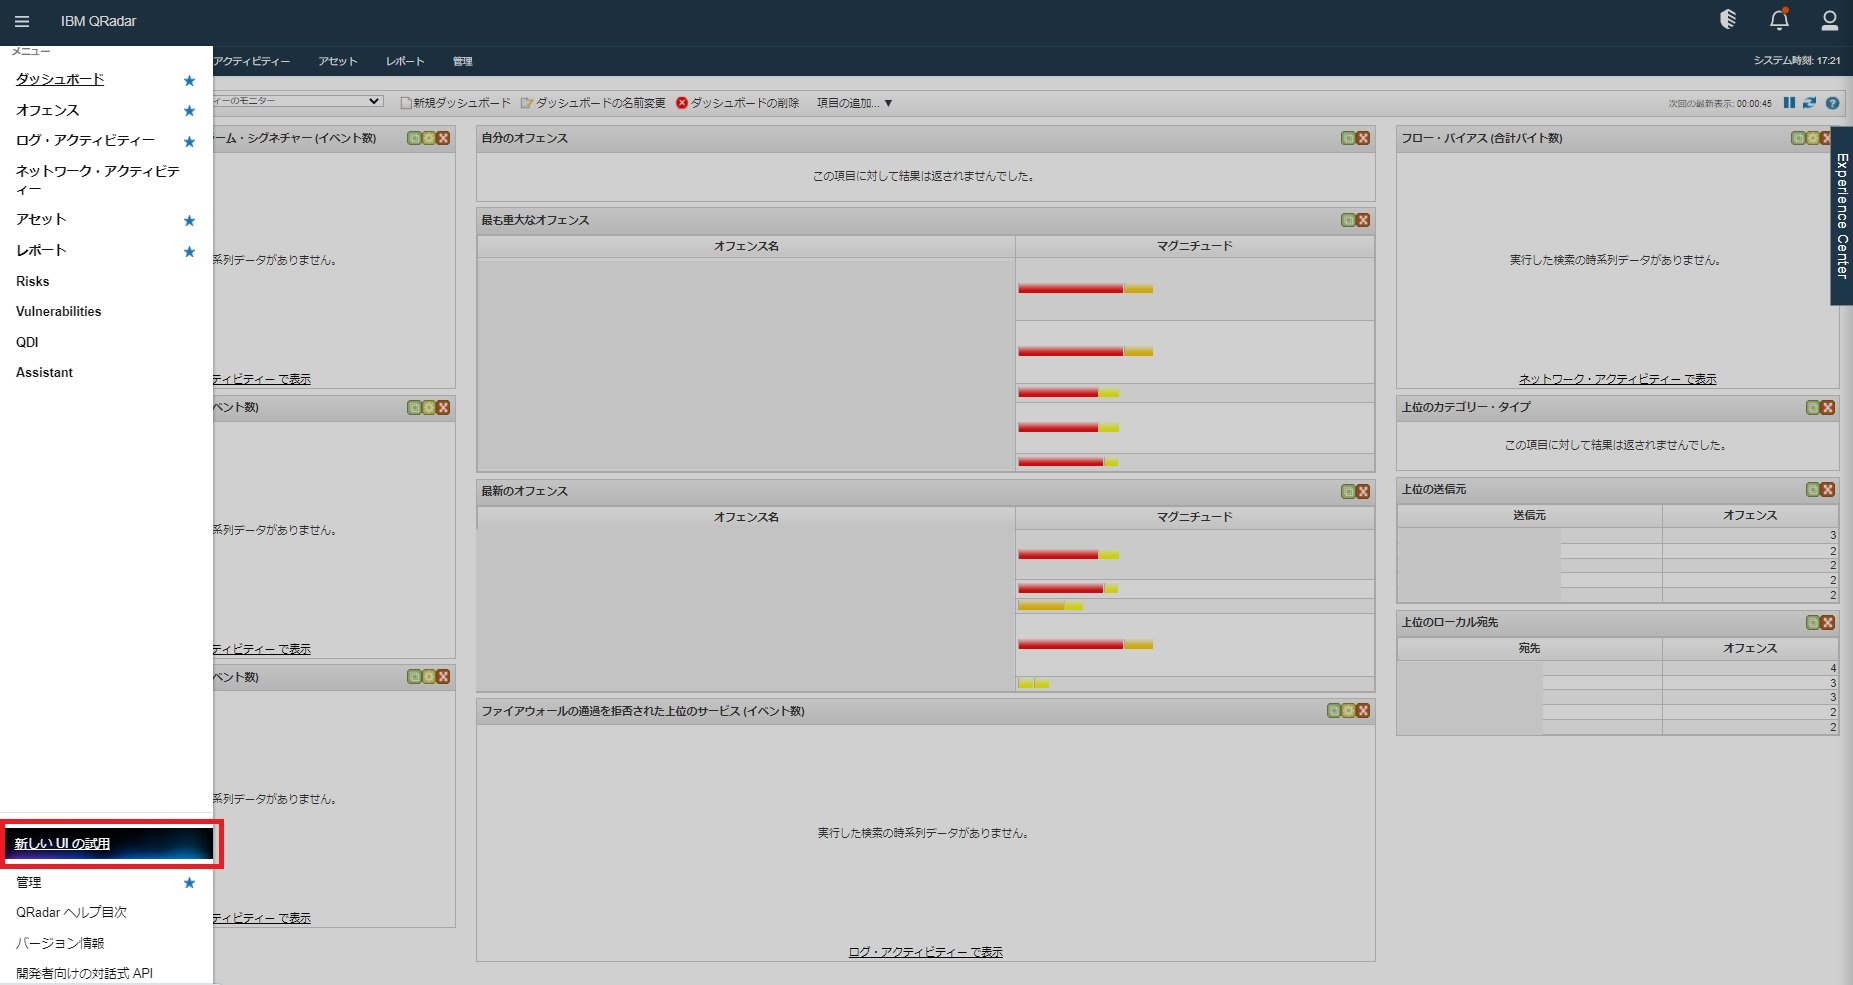
Task: Click the first red magnitude bar
Action: click(x=1071, y=289)
